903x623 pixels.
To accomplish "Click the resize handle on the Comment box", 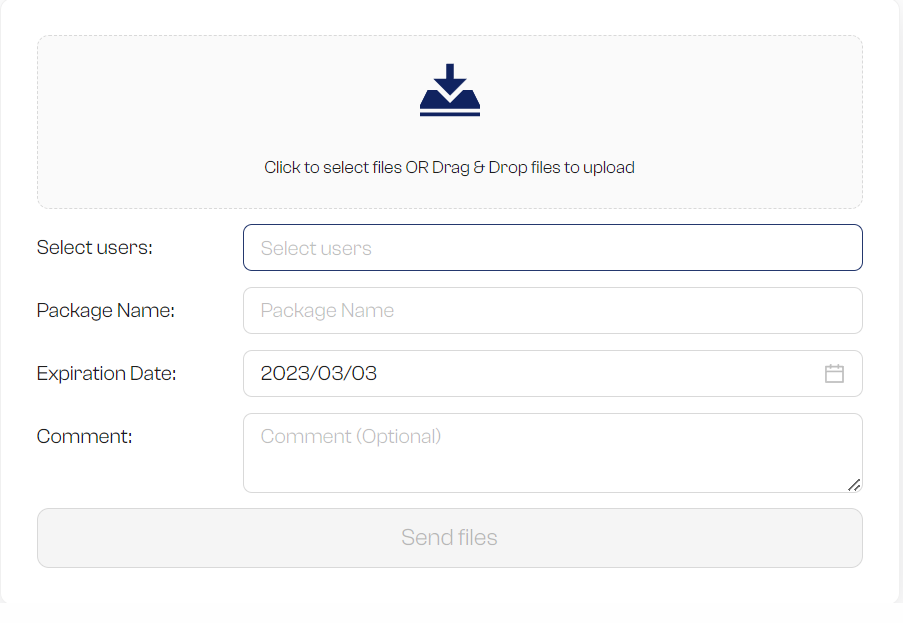I will (854, 487).
